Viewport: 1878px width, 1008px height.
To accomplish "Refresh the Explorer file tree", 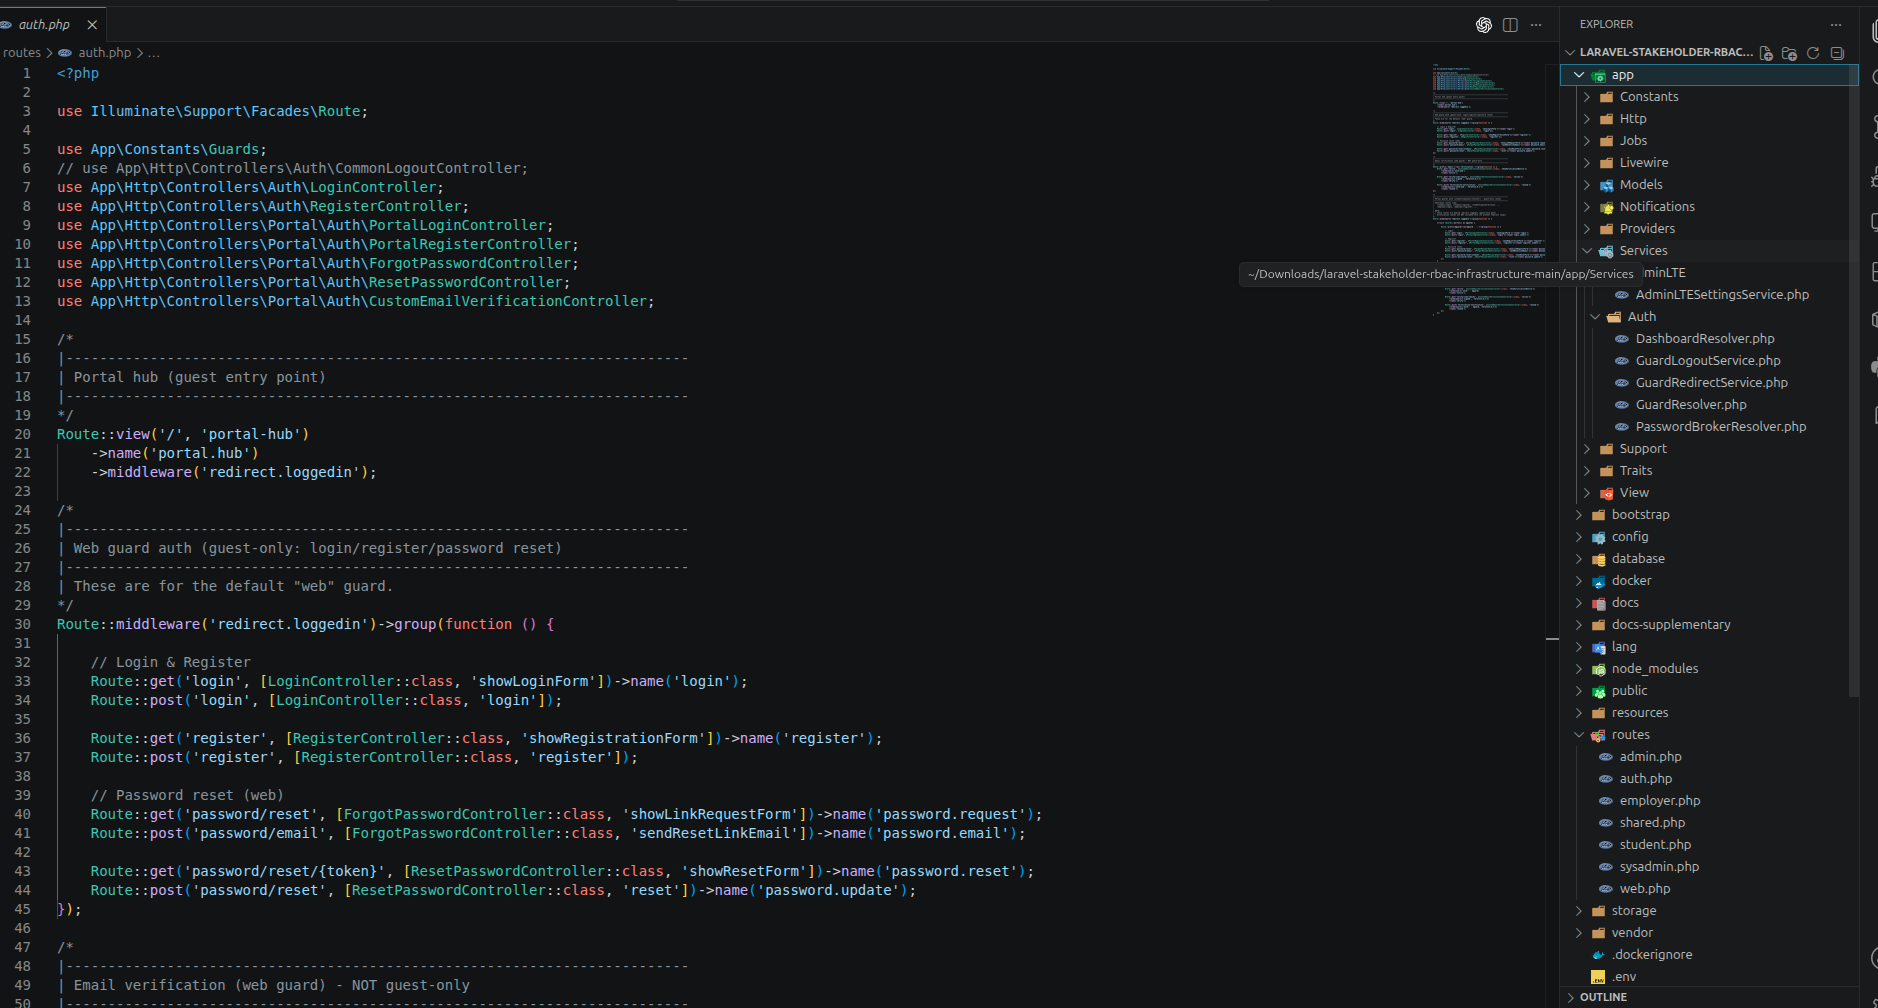I will [x=1813, y=53].
